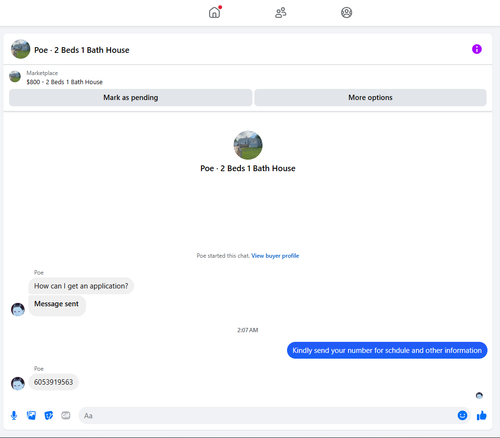Open the Home tab icon
Image resolution: width=500 pixels, height=438 pixels.
tap(214, 13)
